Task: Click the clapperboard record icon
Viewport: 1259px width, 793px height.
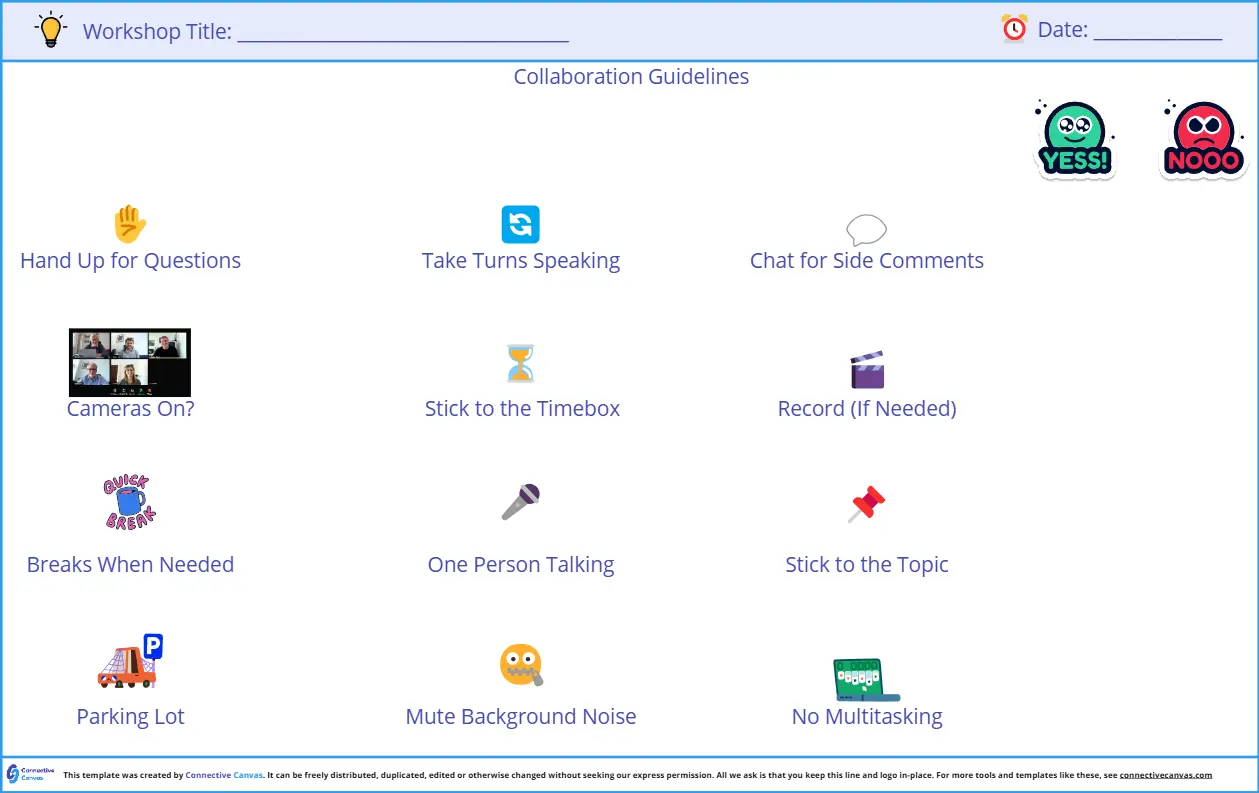Action: (x=866, y=369)
